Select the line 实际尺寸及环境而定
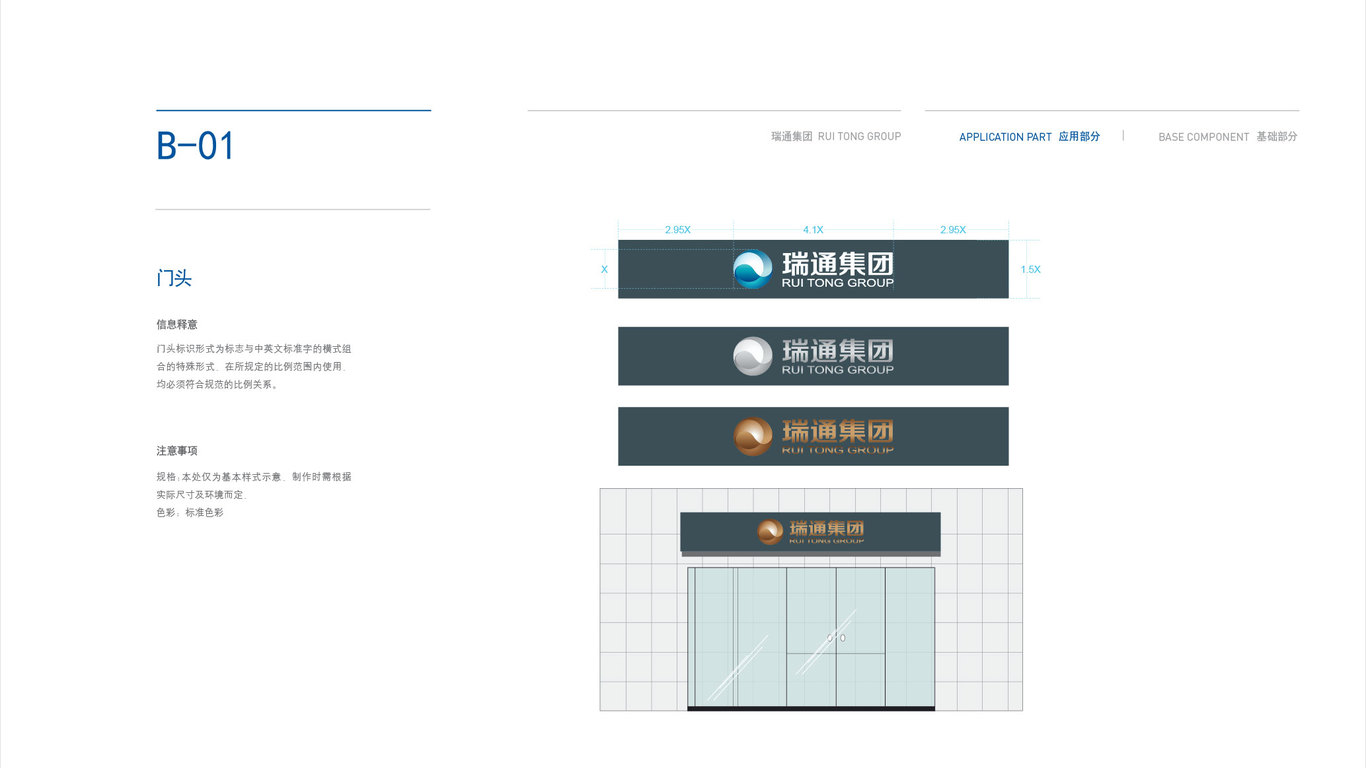Viewport: 1366px width, 768px height. [200, 495]
